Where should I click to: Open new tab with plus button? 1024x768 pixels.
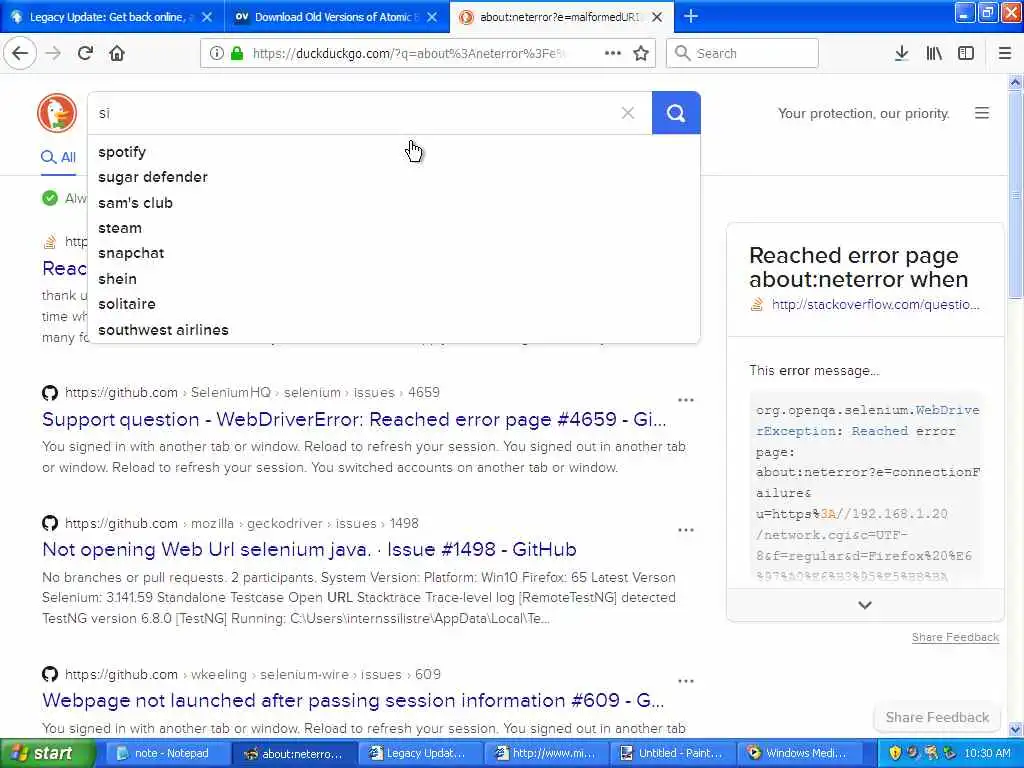691,16
